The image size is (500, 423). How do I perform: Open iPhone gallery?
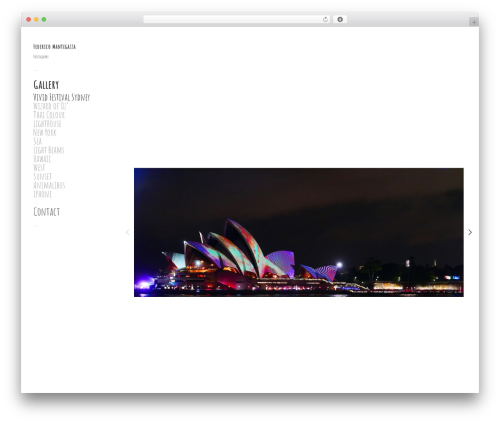[42, 194]
